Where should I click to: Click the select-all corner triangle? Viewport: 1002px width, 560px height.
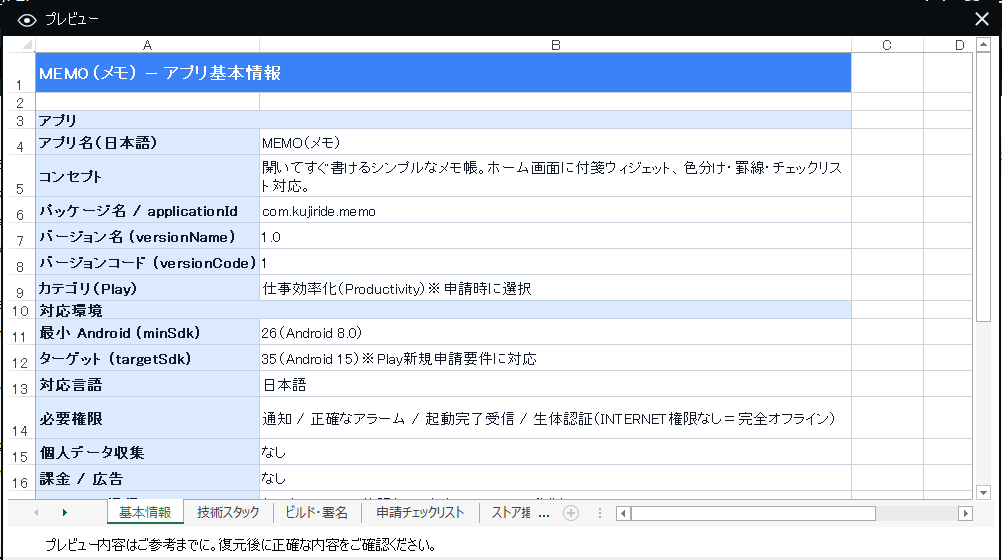pos(26,45)
